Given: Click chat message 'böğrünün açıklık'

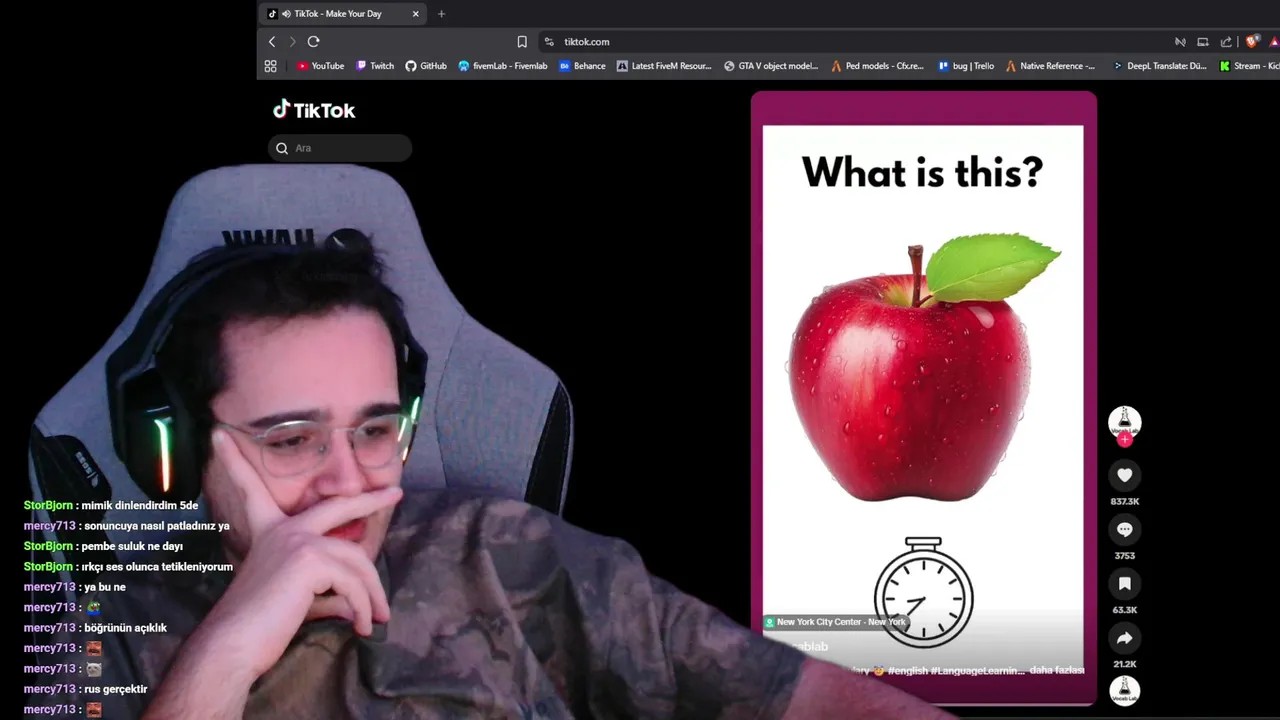Looking at the screenshot, I should pyautogui.click(x=125, y=628).
